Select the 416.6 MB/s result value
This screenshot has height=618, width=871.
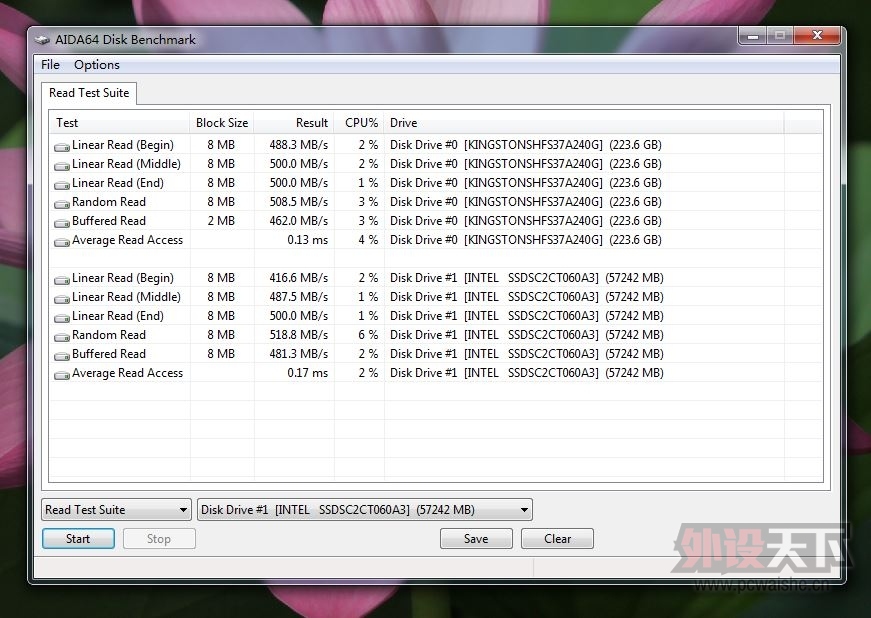(x=299, y=278)
